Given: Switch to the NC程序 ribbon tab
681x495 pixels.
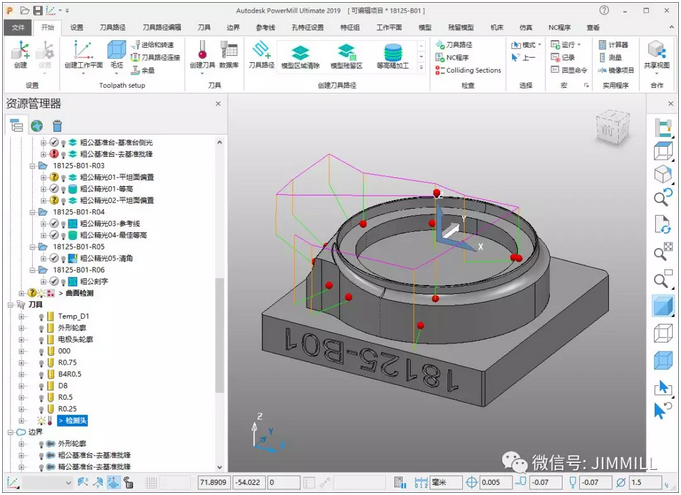Looking at the screenshot, I should tap(559, 27).
